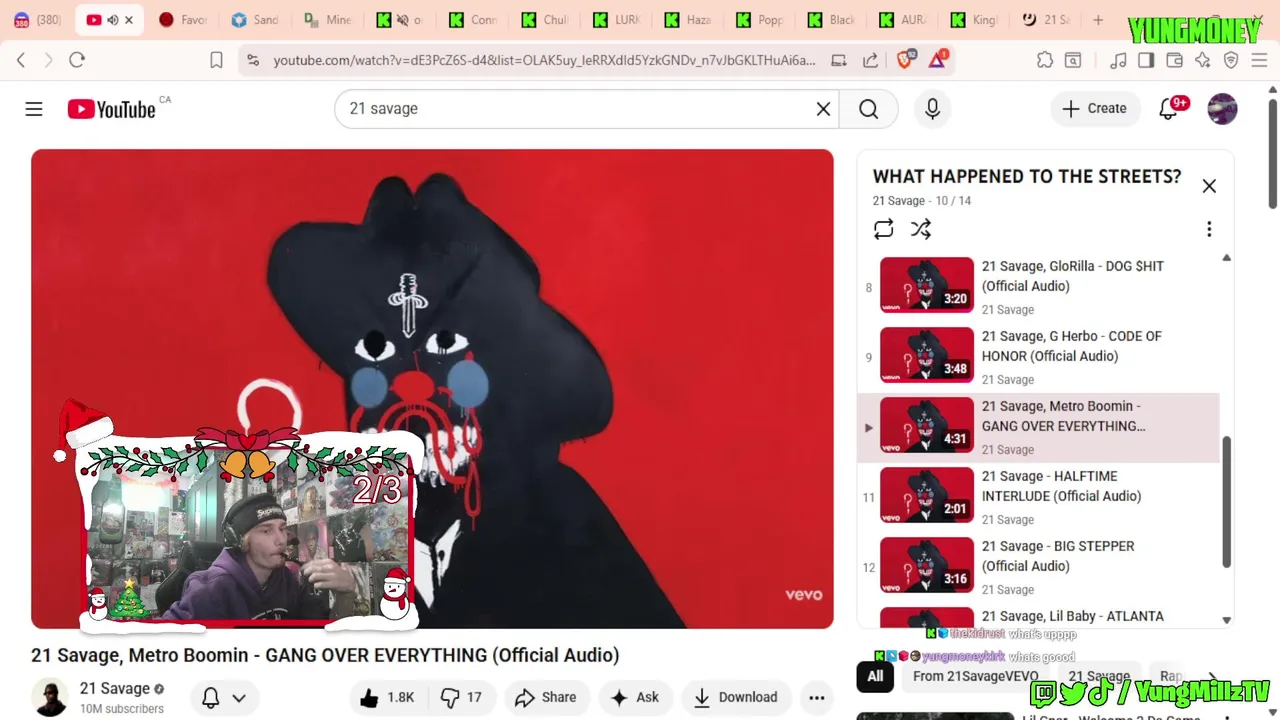The height and width of the screenshot is (720, 1280).
Task: View site information icon in address bar
Action: click(253, 60)
